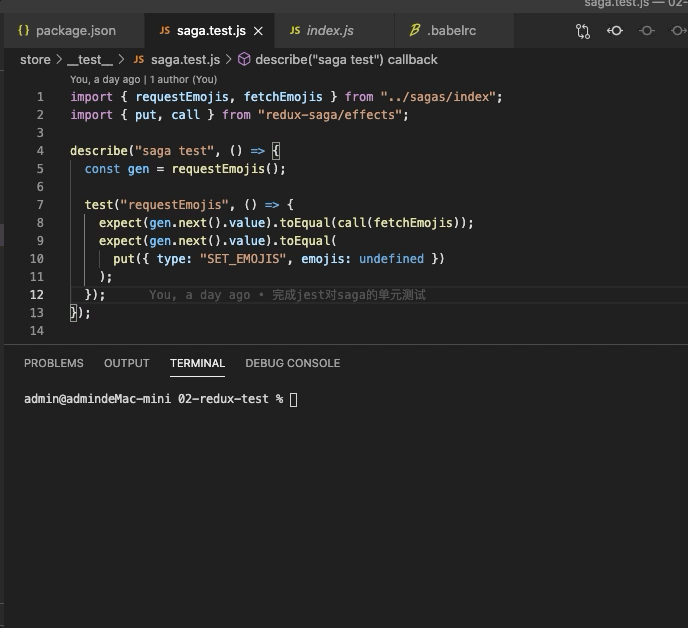Click the Babel icon on .babelrc tab
This screenshot has height=628, width=688.
415,30
